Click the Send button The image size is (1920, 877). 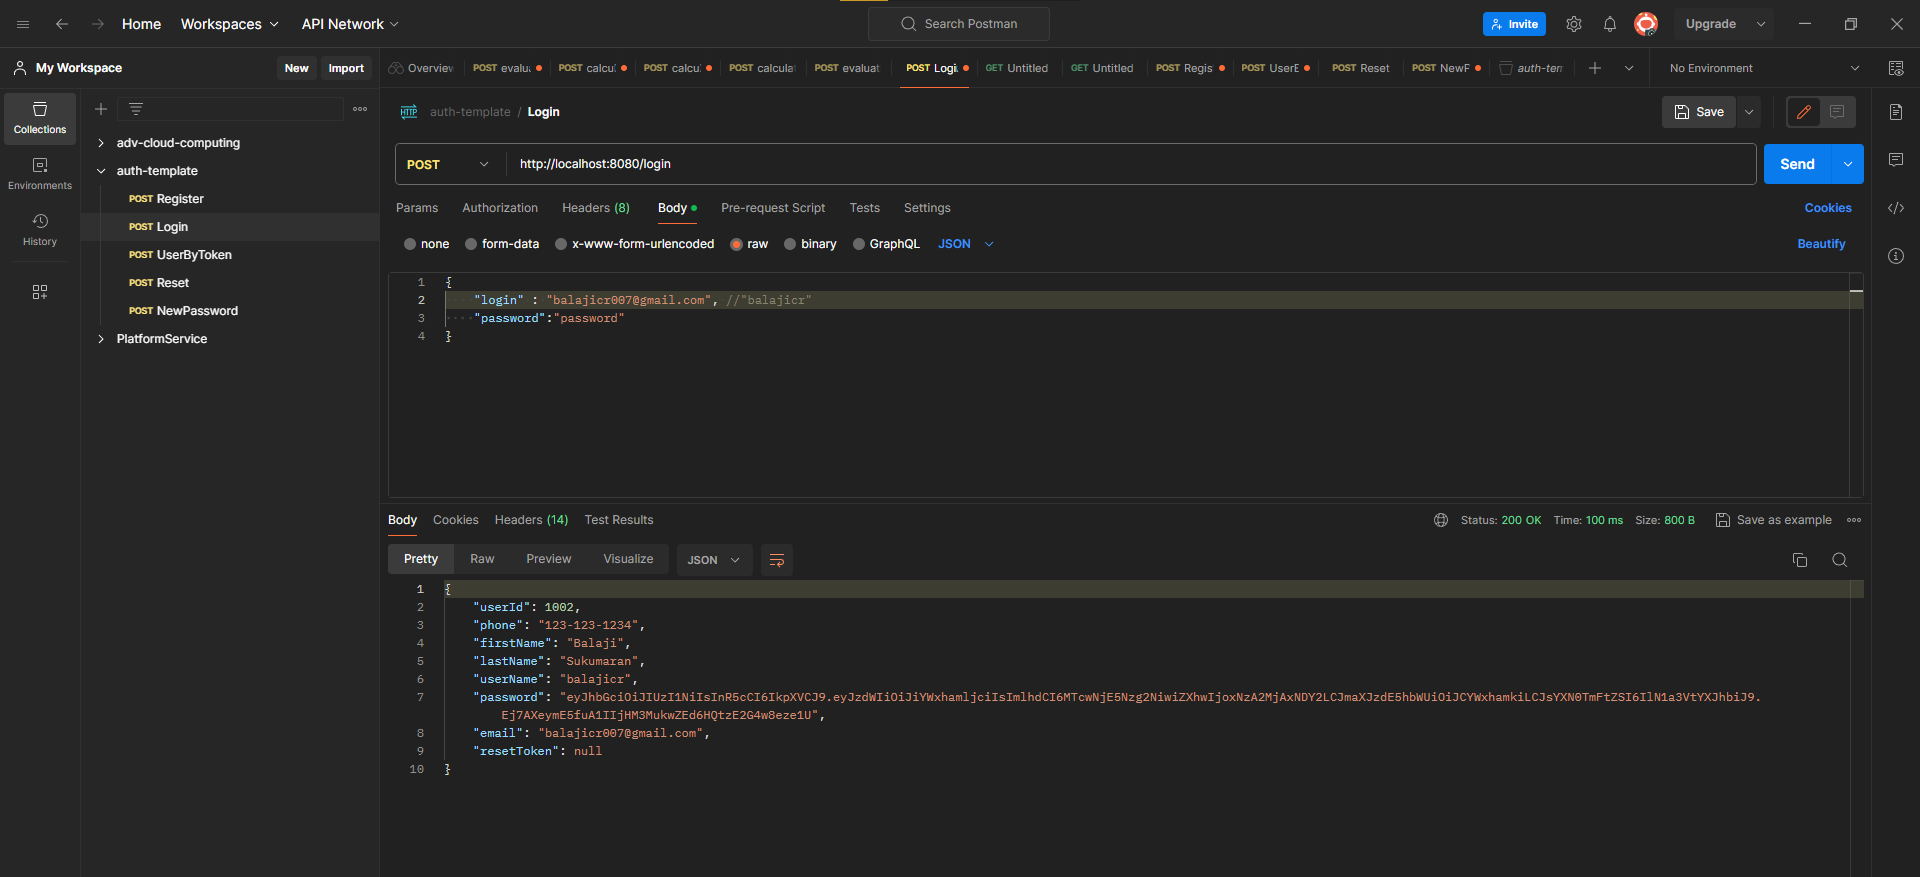[x=1797, y=164]
